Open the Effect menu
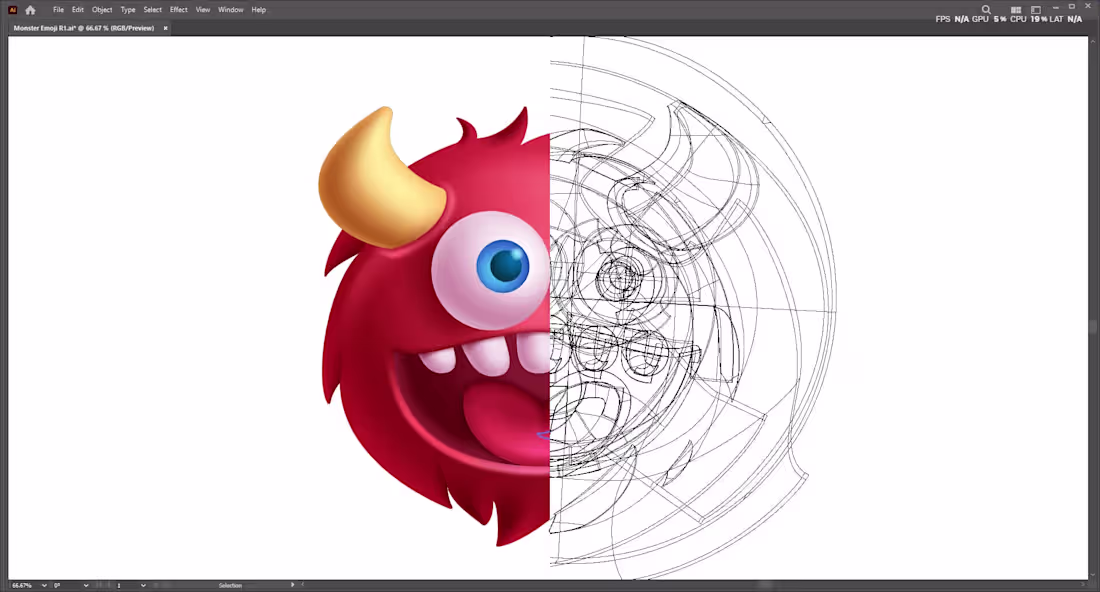Screen dimensions: 1100x592 coord(178,9)
